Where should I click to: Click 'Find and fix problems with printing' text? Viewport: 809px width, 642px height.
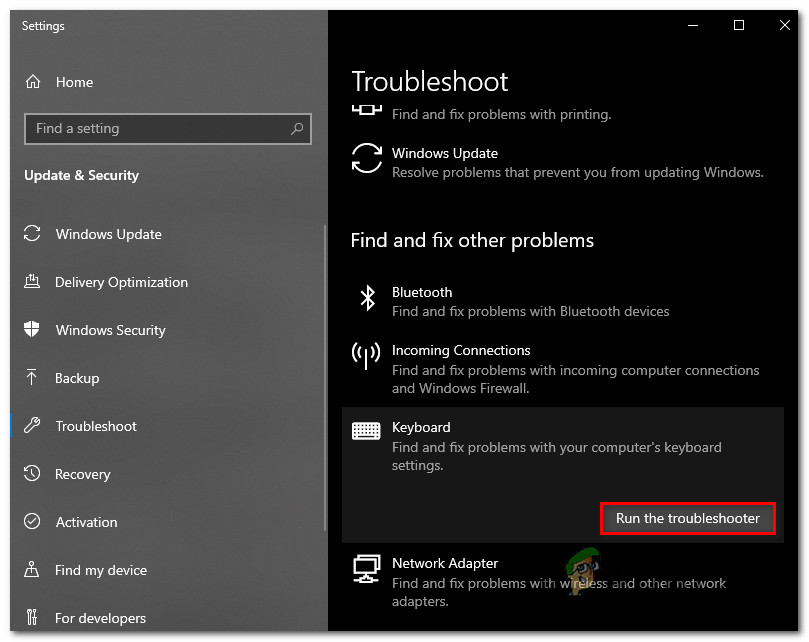tap(501, 114)
